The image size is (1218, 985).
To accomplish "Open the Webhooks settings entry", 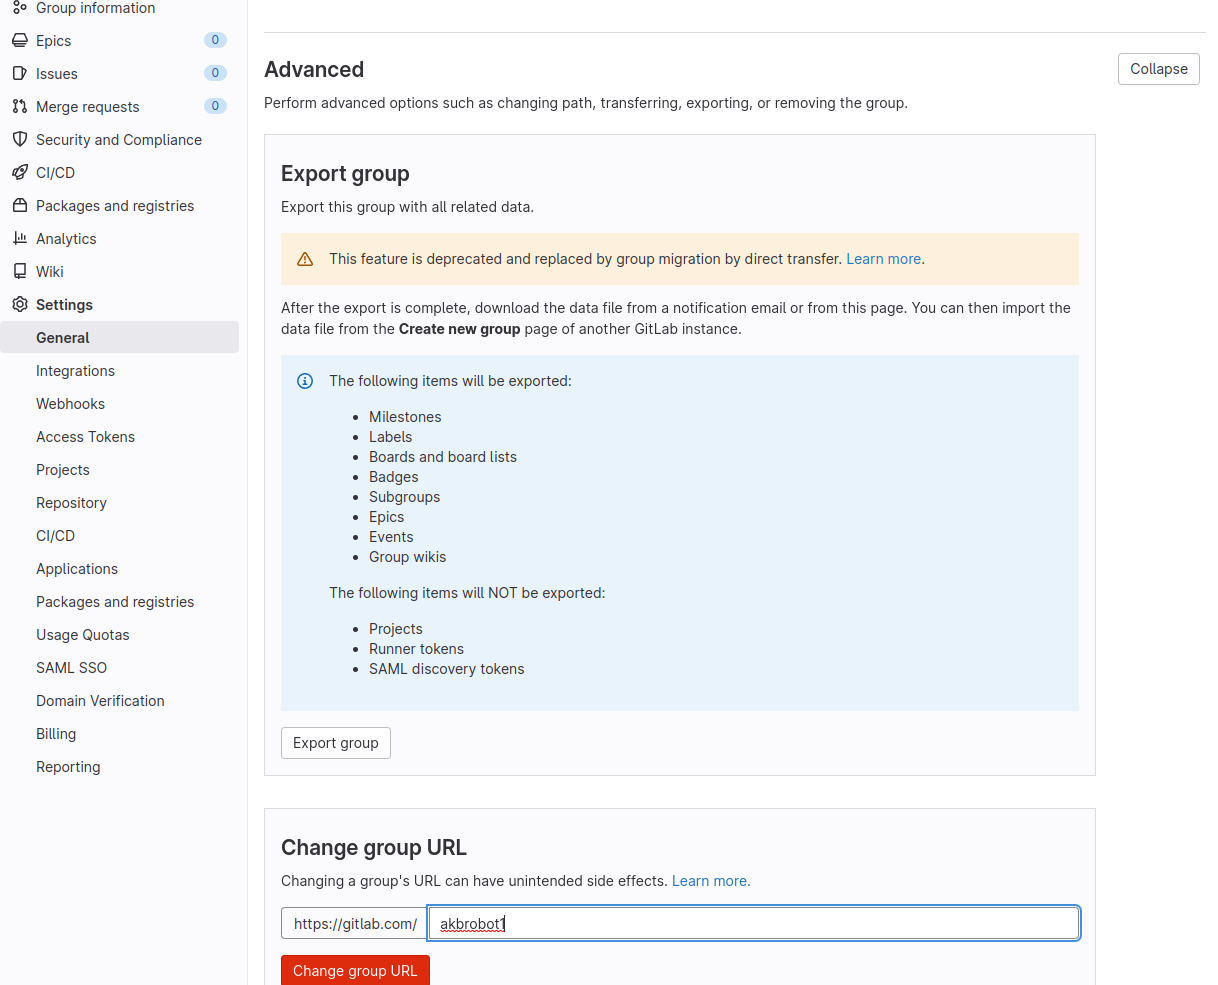I will (x=70, y=403).
